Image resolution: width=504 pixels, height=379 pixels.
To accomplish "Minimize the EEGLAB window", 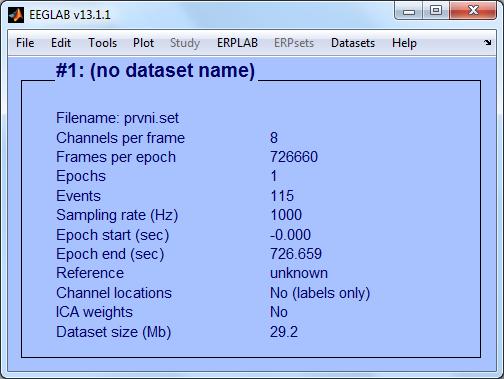I will [409, 11].
